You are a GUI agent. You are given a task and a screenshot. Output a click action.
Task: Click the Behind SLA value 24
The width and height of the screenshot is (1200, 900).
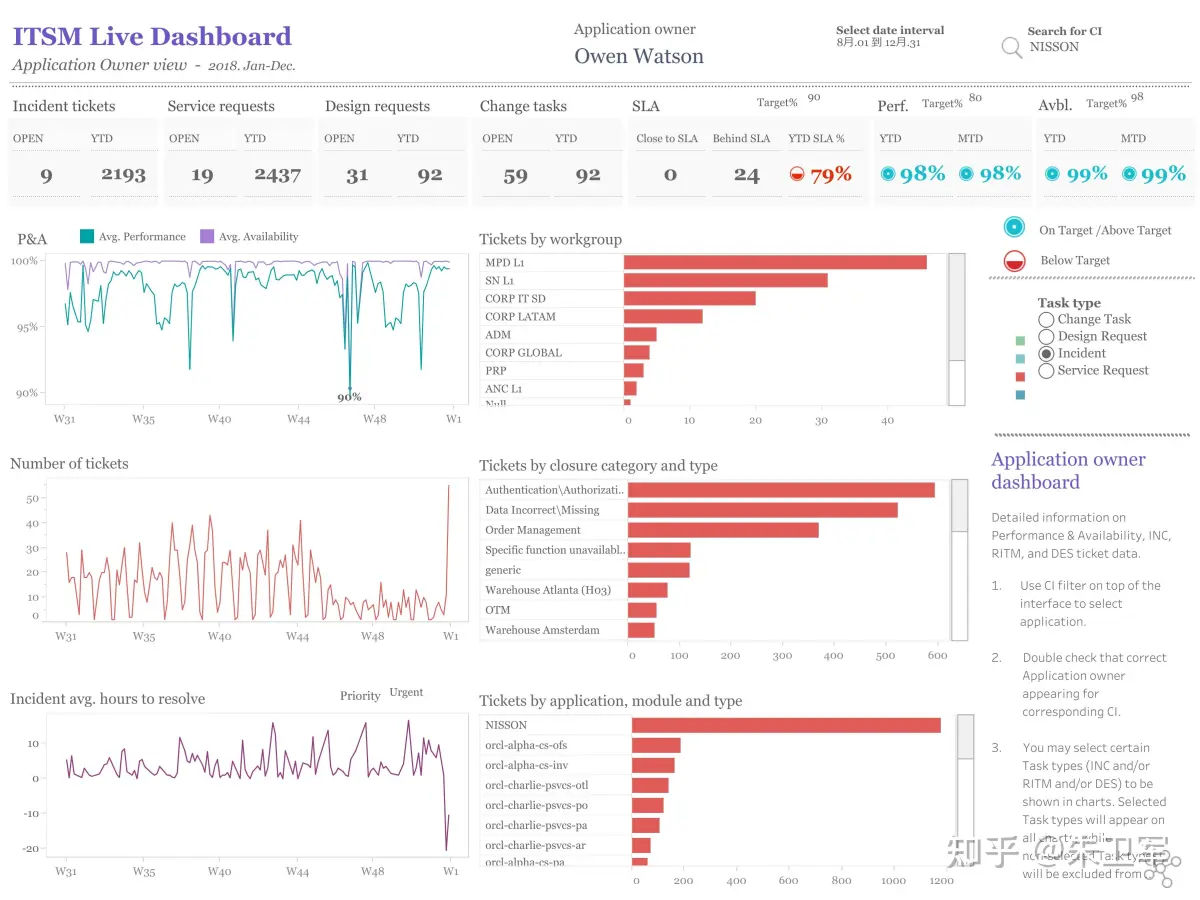click(x=746, y=176)
